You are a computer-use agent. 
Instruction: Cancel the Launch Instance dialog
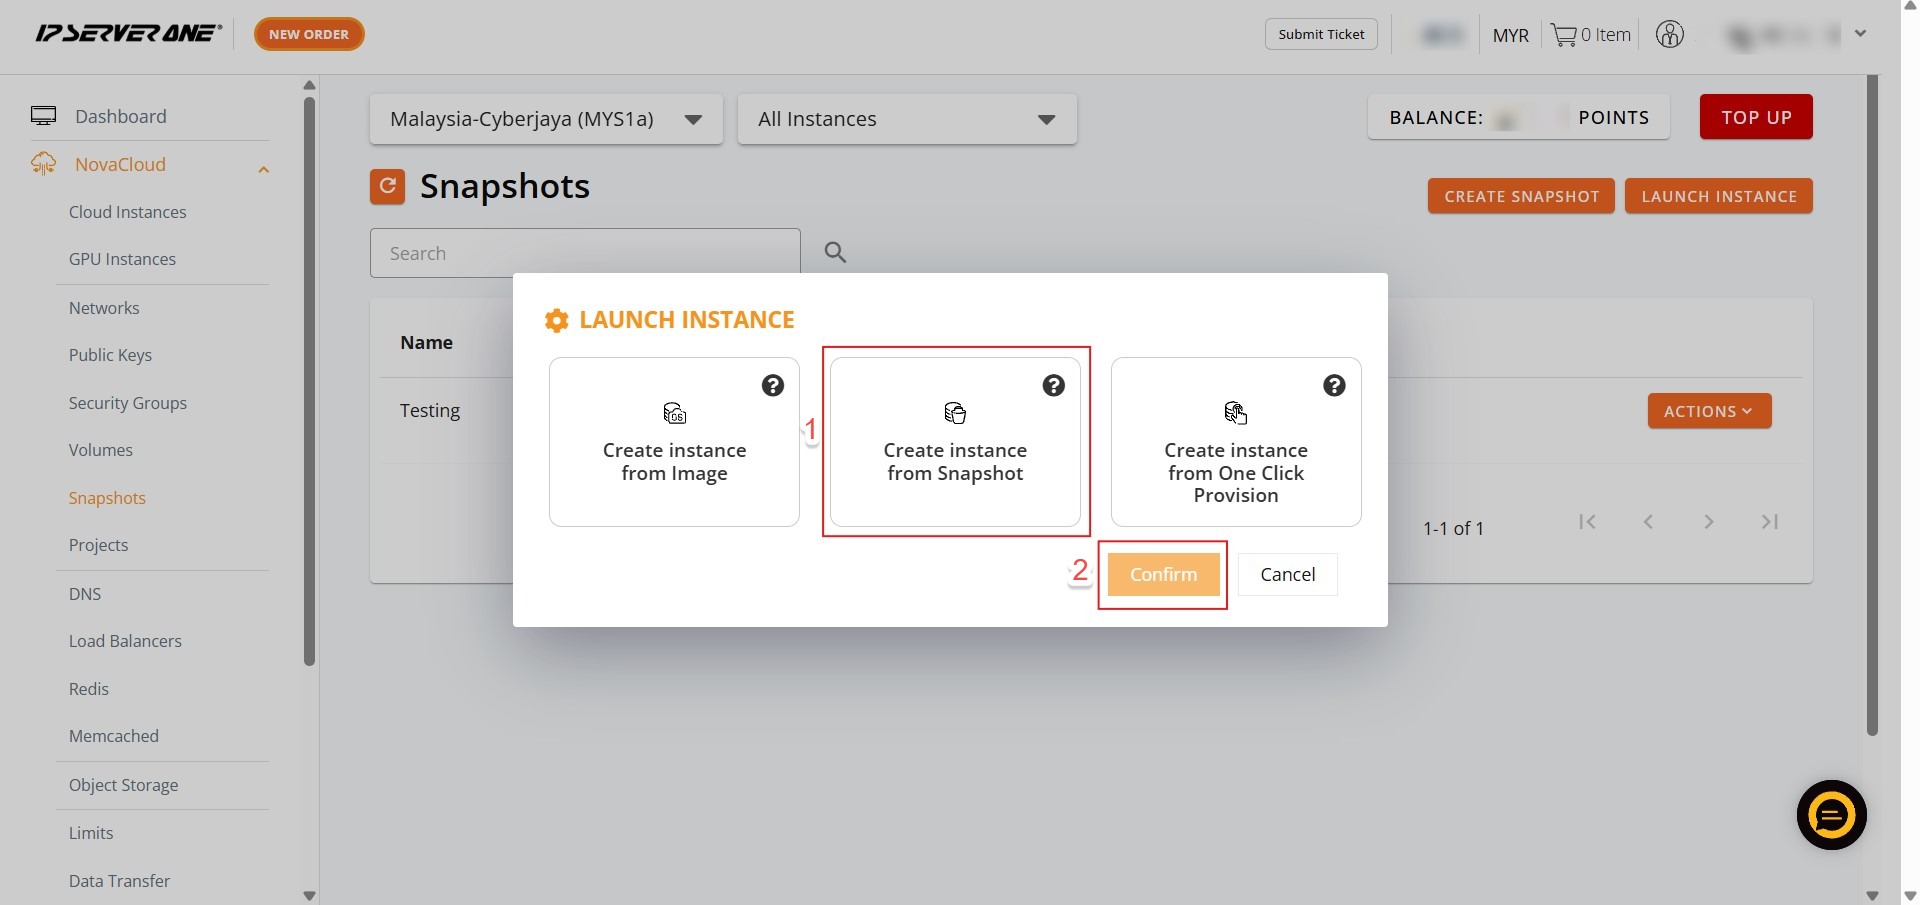1287,575
